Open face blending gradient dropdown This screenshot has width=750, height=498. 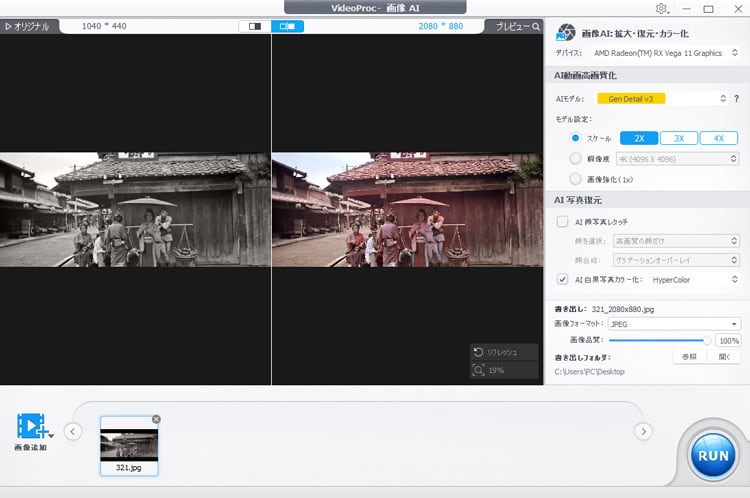point(676,260)
